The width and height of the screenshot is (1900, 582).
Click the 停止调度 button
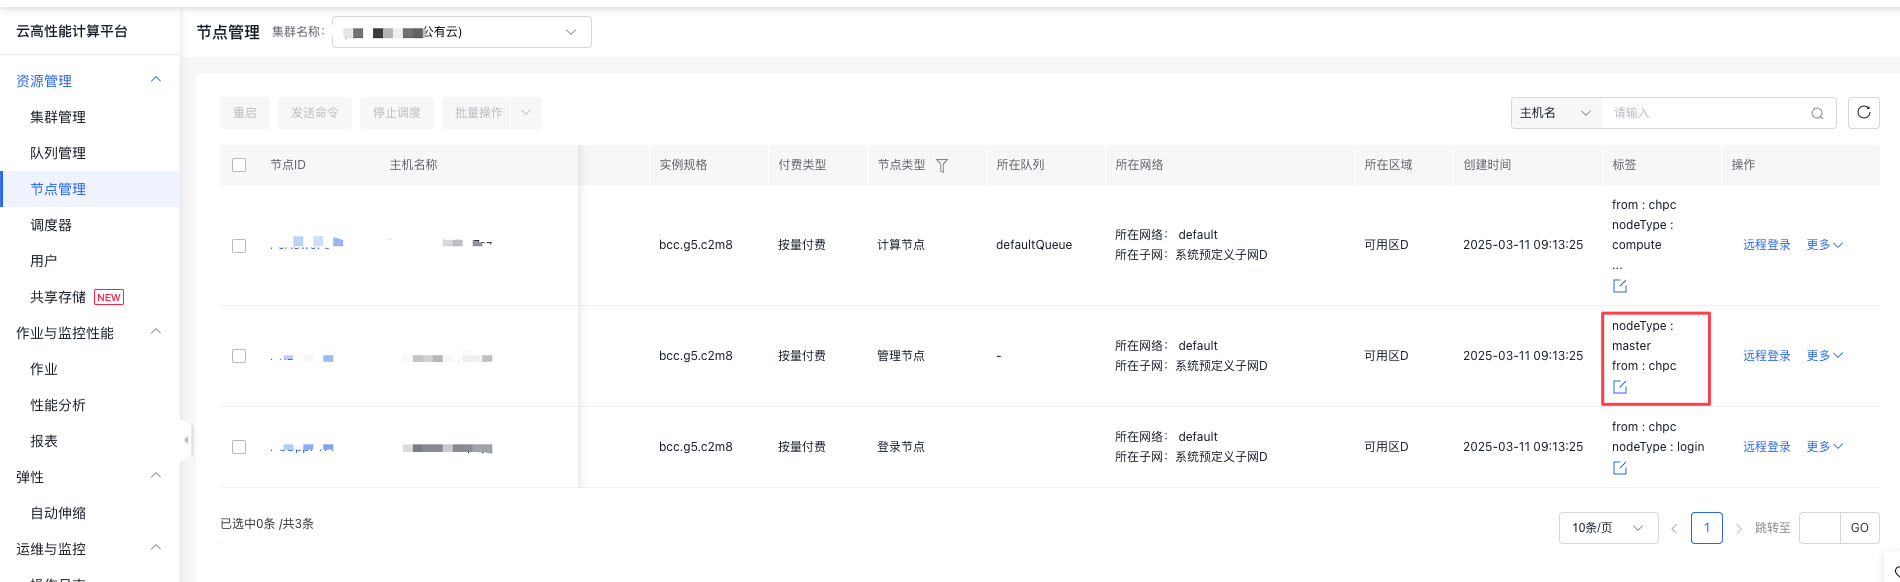(x=397, y=113)
